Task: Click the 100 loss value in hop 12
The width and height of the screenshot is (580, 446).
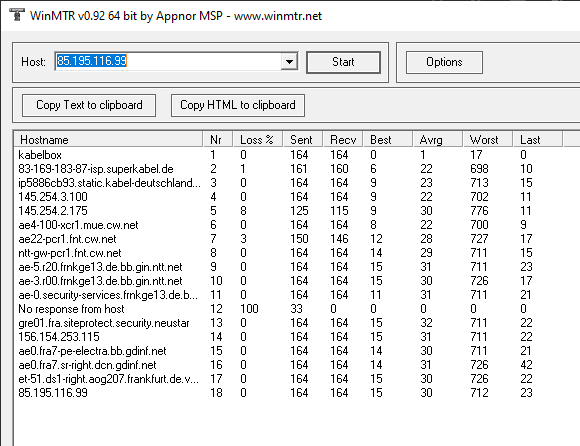Action: (249, 309)
